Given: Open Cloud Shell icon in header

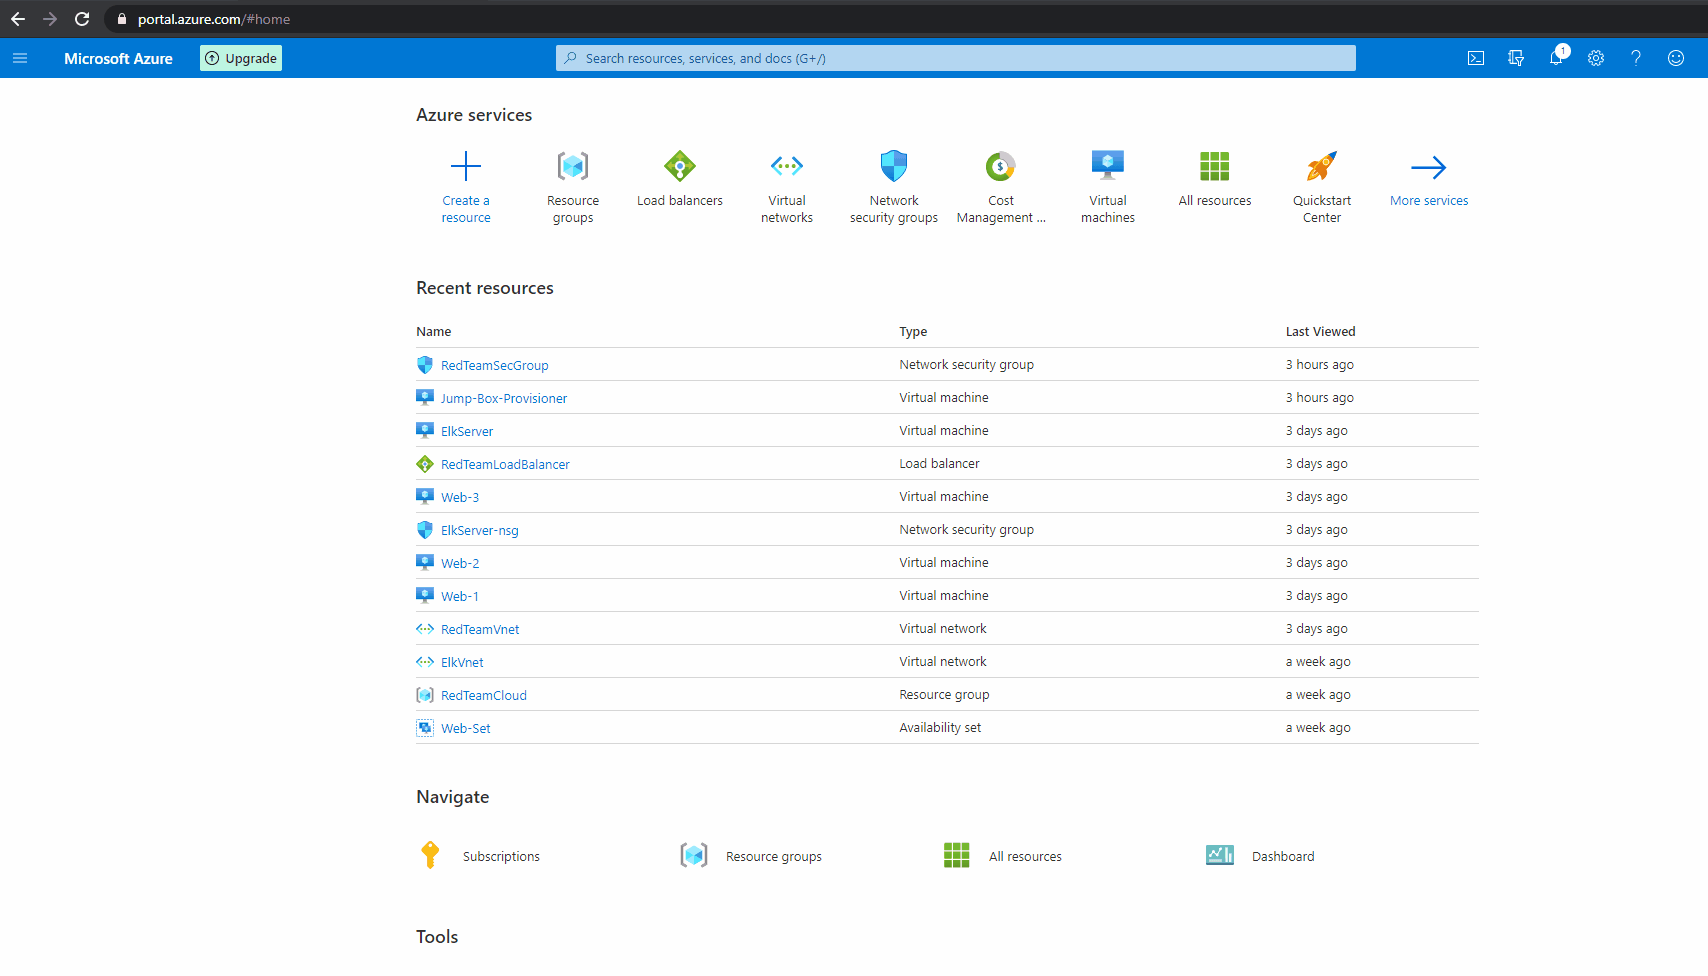Looking at the screenshot, I should pos(1476,58).
